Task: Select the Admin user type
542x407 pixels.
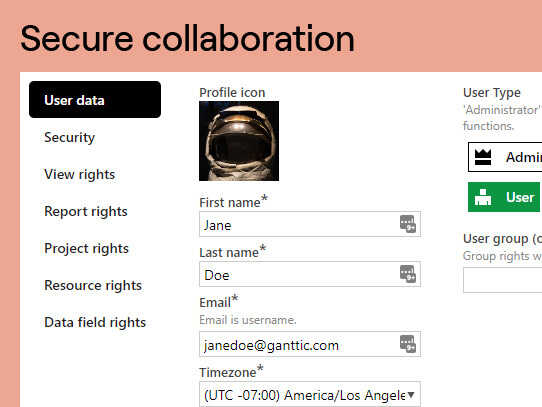Action: pos(505,157)
